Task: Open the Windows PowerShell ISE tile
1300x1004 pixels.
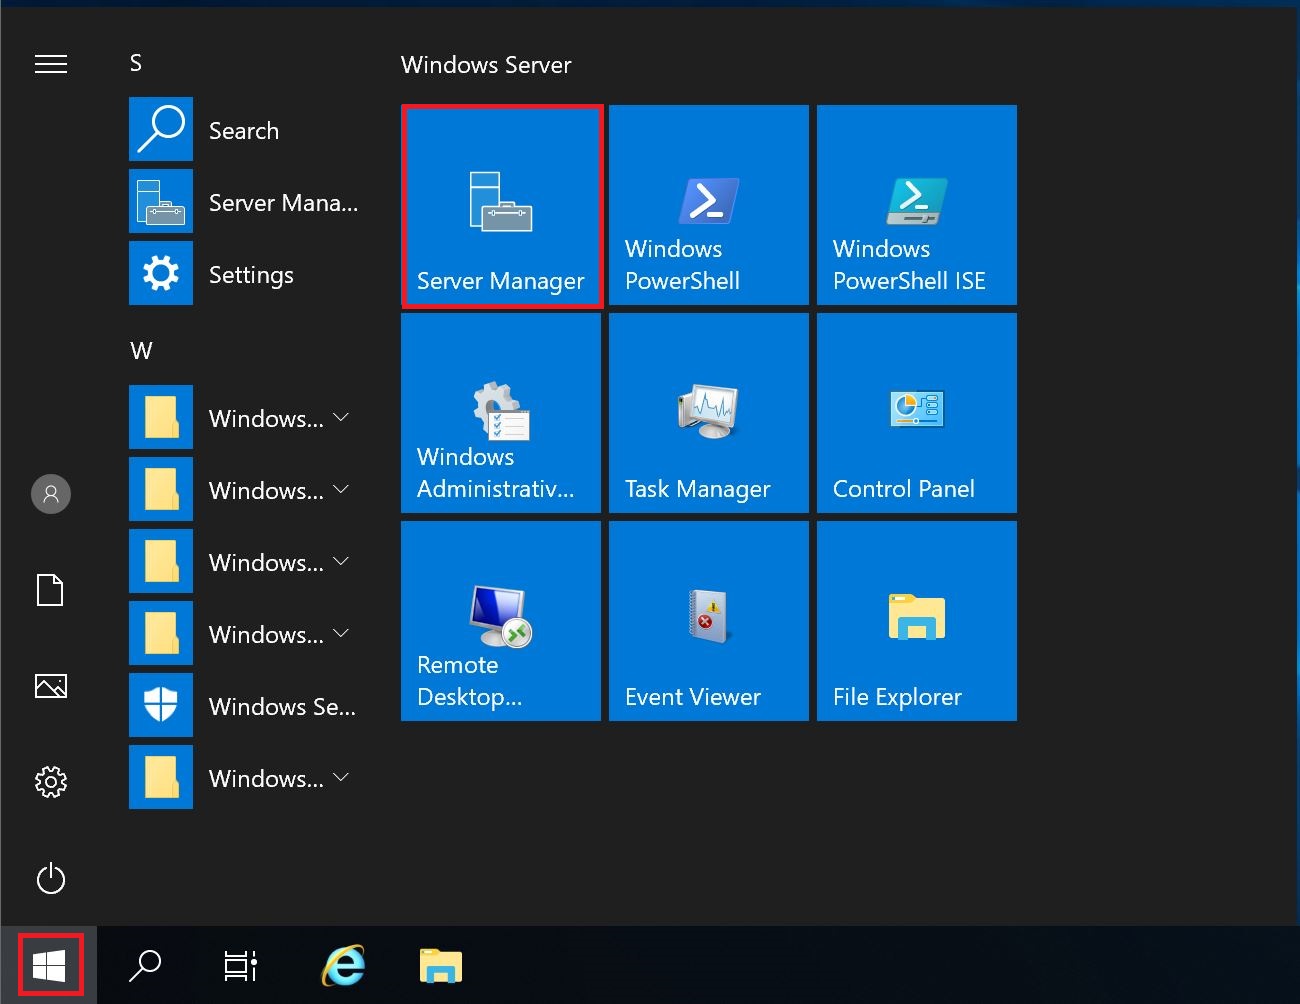Action: pos(916,205)
